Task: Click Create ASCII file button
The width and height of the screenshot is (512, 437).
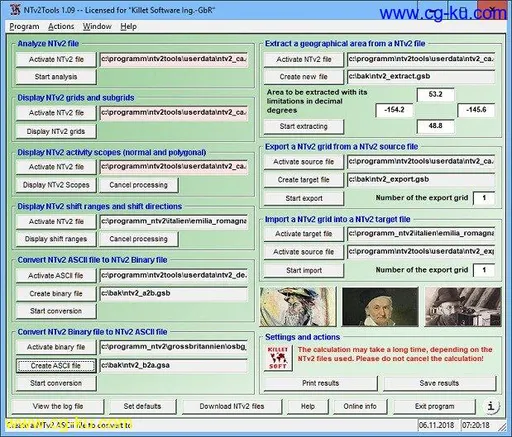Action: pos(56,366)
